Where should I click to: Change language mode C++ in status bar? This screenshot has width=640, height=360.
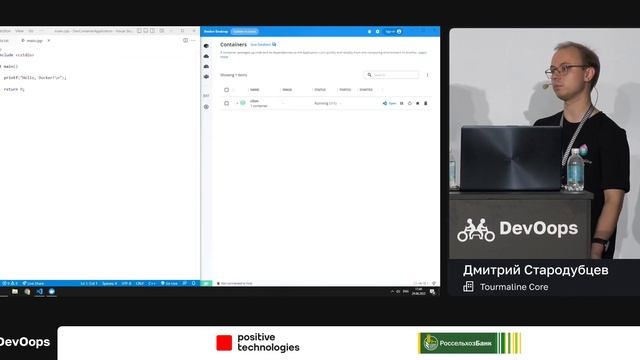coord(152,283)
